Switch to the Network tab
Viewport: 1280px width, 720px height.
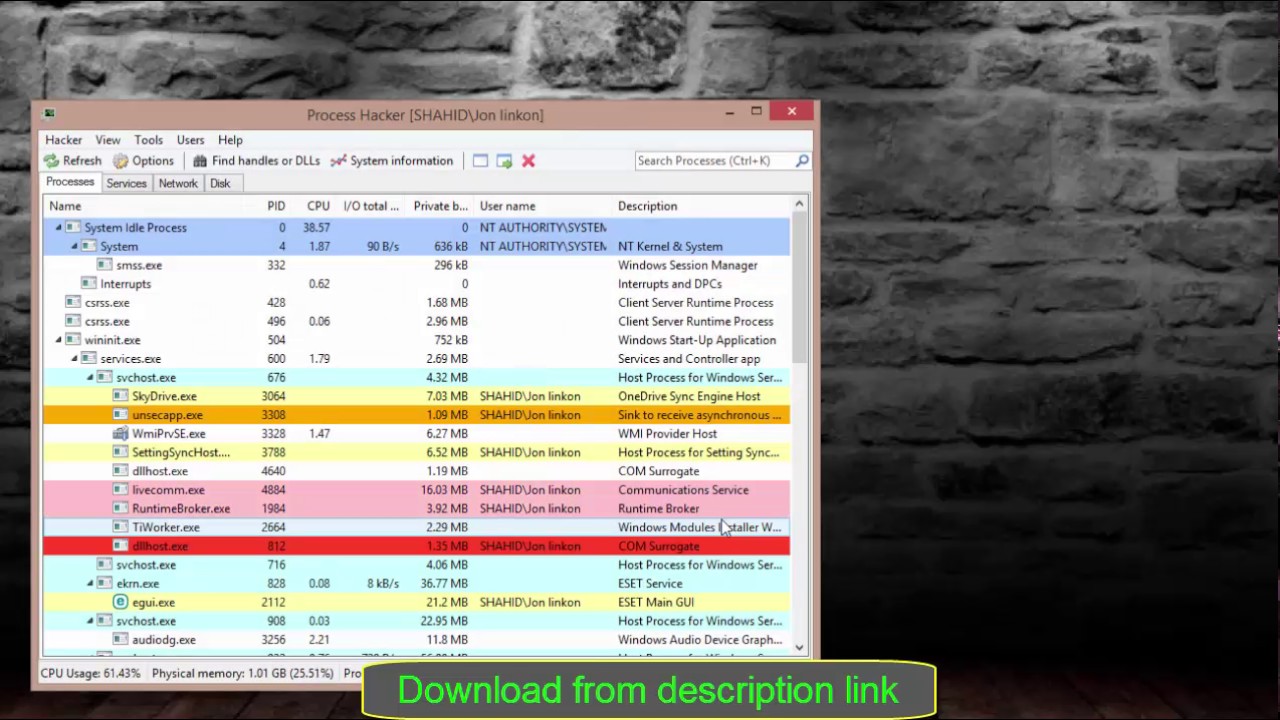pyautogui.click(x=178, y=183)
